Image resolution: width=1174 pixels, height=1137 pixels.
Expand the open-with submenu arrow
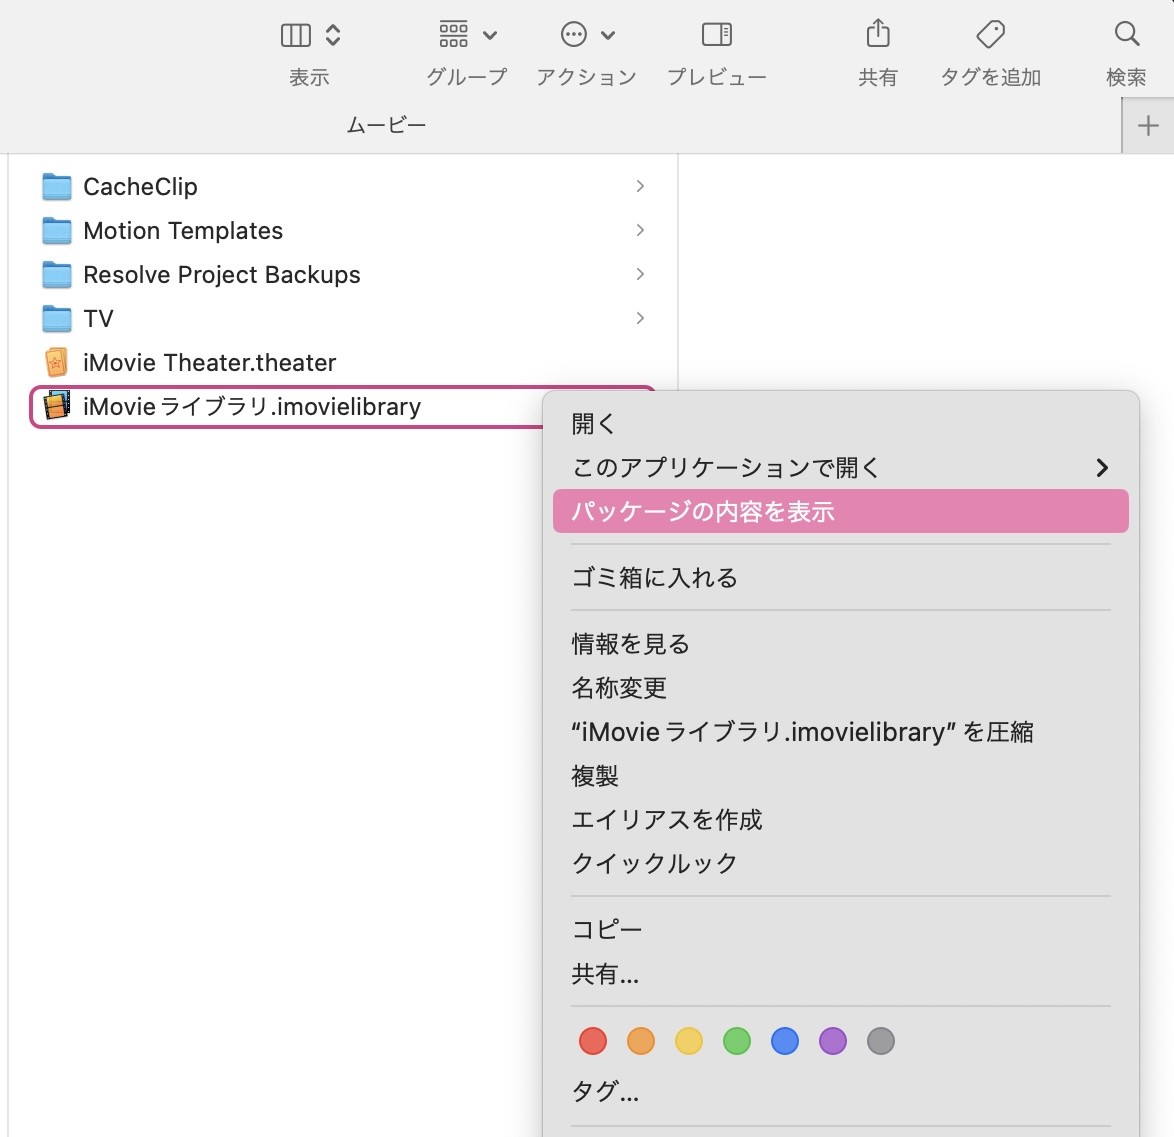(1101, 468)
